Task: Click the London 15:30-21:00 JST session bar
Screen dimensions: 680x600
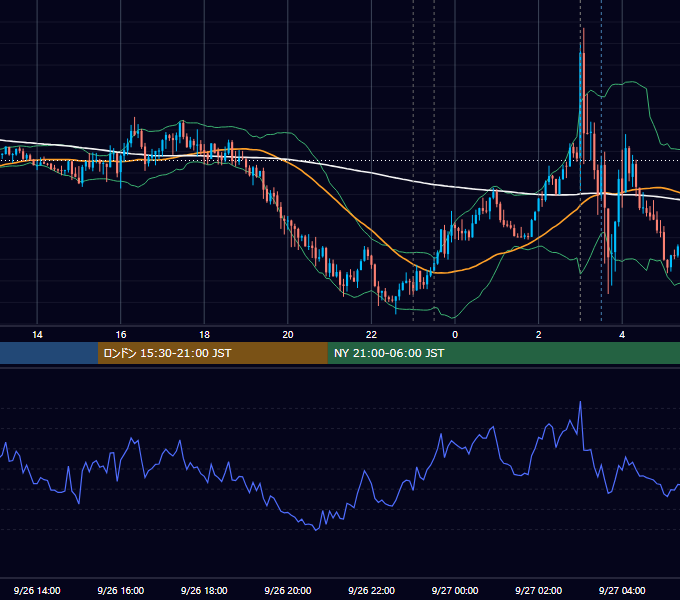Action: click(x=212, y=353)
